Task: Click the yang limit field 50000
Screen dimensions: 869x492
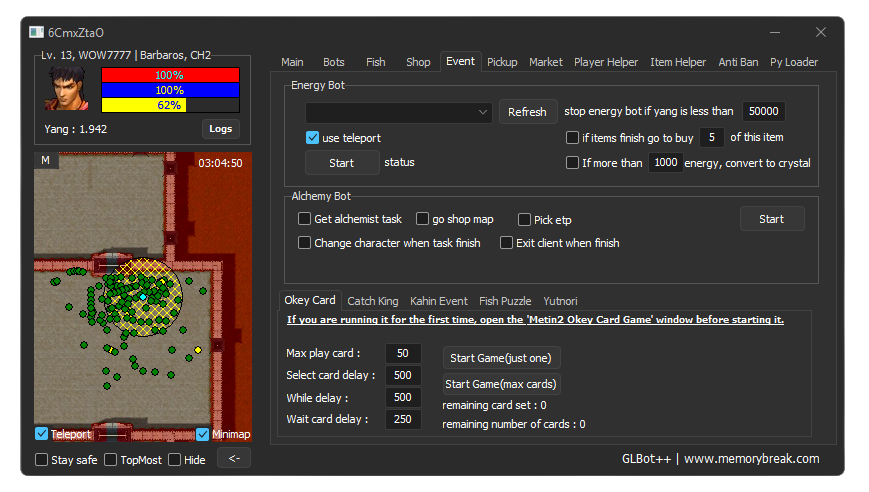Action: click(764, 111)
